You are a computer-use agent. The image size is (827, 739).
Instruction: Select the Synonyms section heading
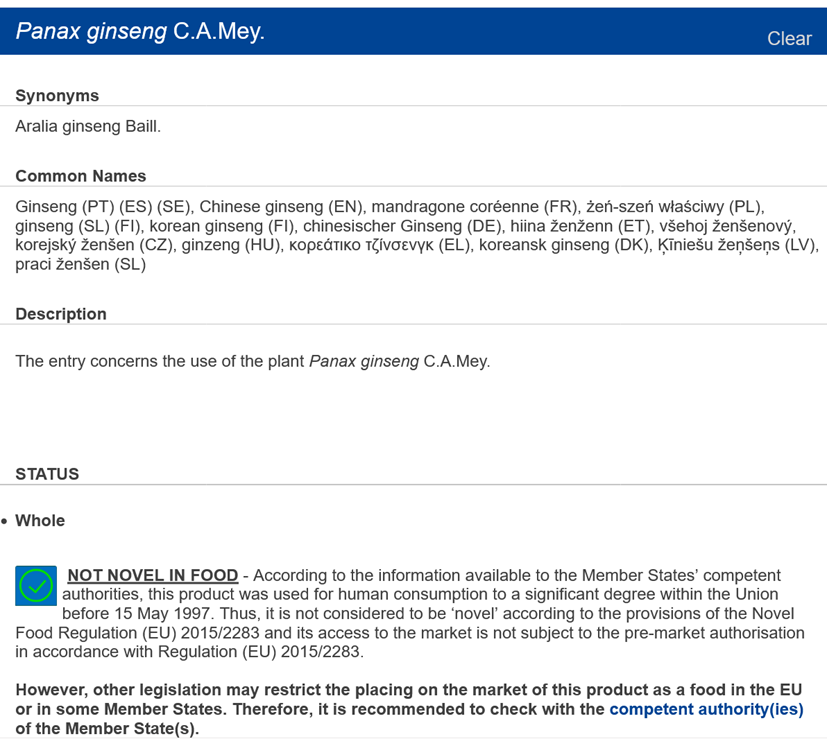click(x=57, y=95)
